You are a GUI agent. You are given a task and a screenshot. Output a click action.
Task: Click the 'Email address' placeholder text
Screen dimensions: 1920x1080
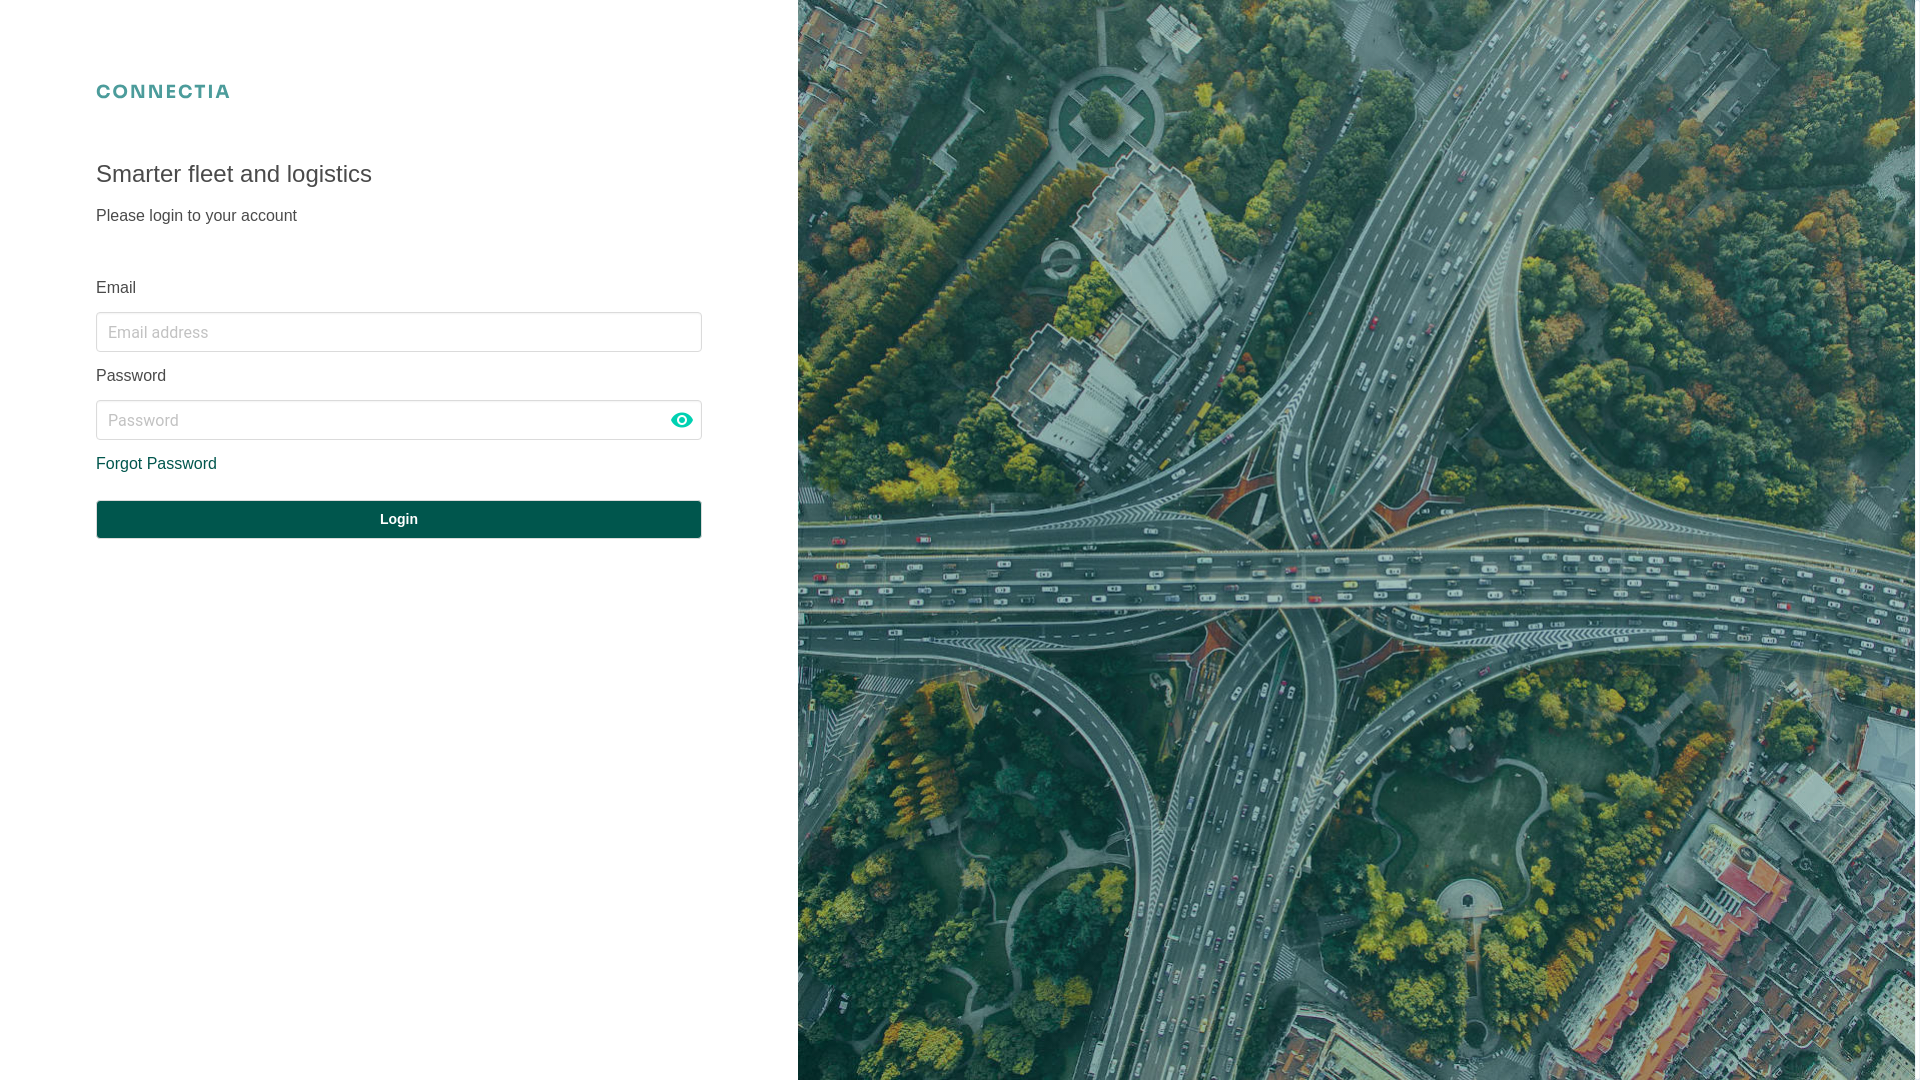[158, 333]
